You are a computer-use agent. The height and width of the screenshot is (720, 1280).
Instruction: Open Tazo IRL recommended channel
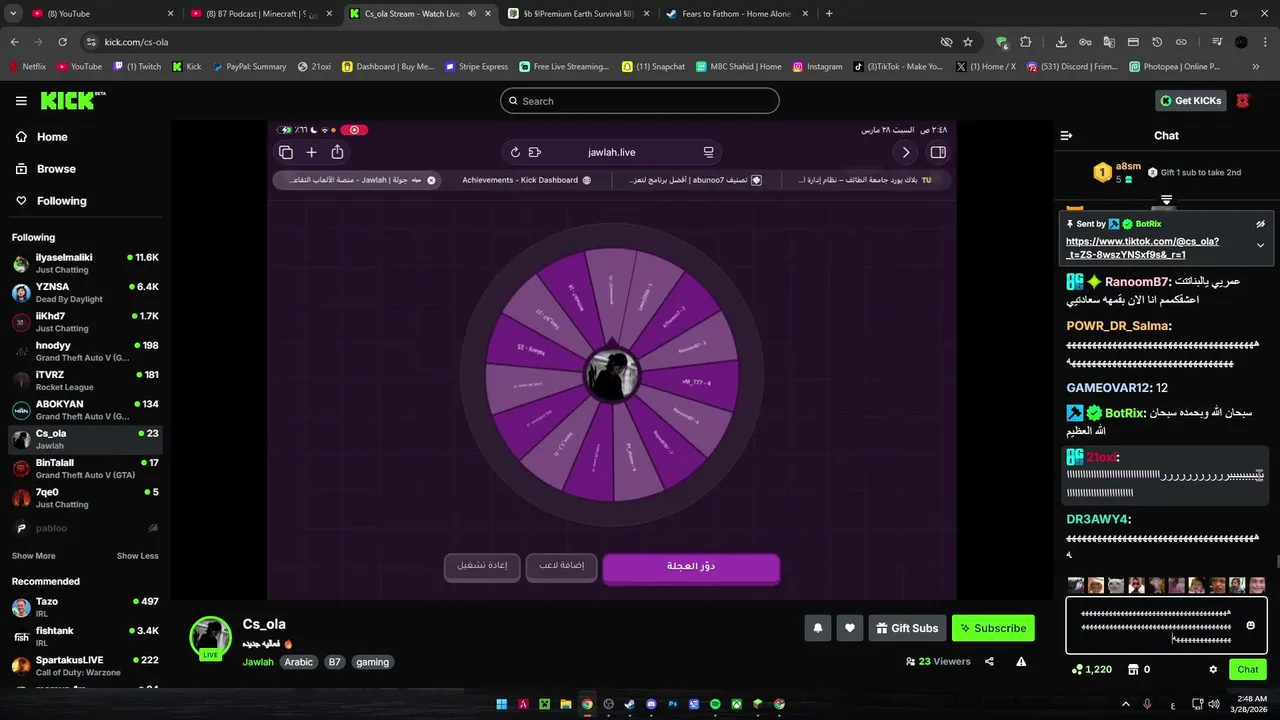pos(85,608)
